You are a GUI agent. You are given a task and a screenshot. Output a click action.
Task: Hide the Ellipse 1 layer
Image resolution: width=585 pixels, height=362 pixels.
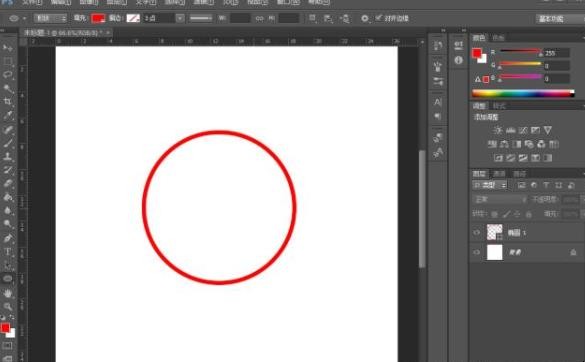(477, 233)
